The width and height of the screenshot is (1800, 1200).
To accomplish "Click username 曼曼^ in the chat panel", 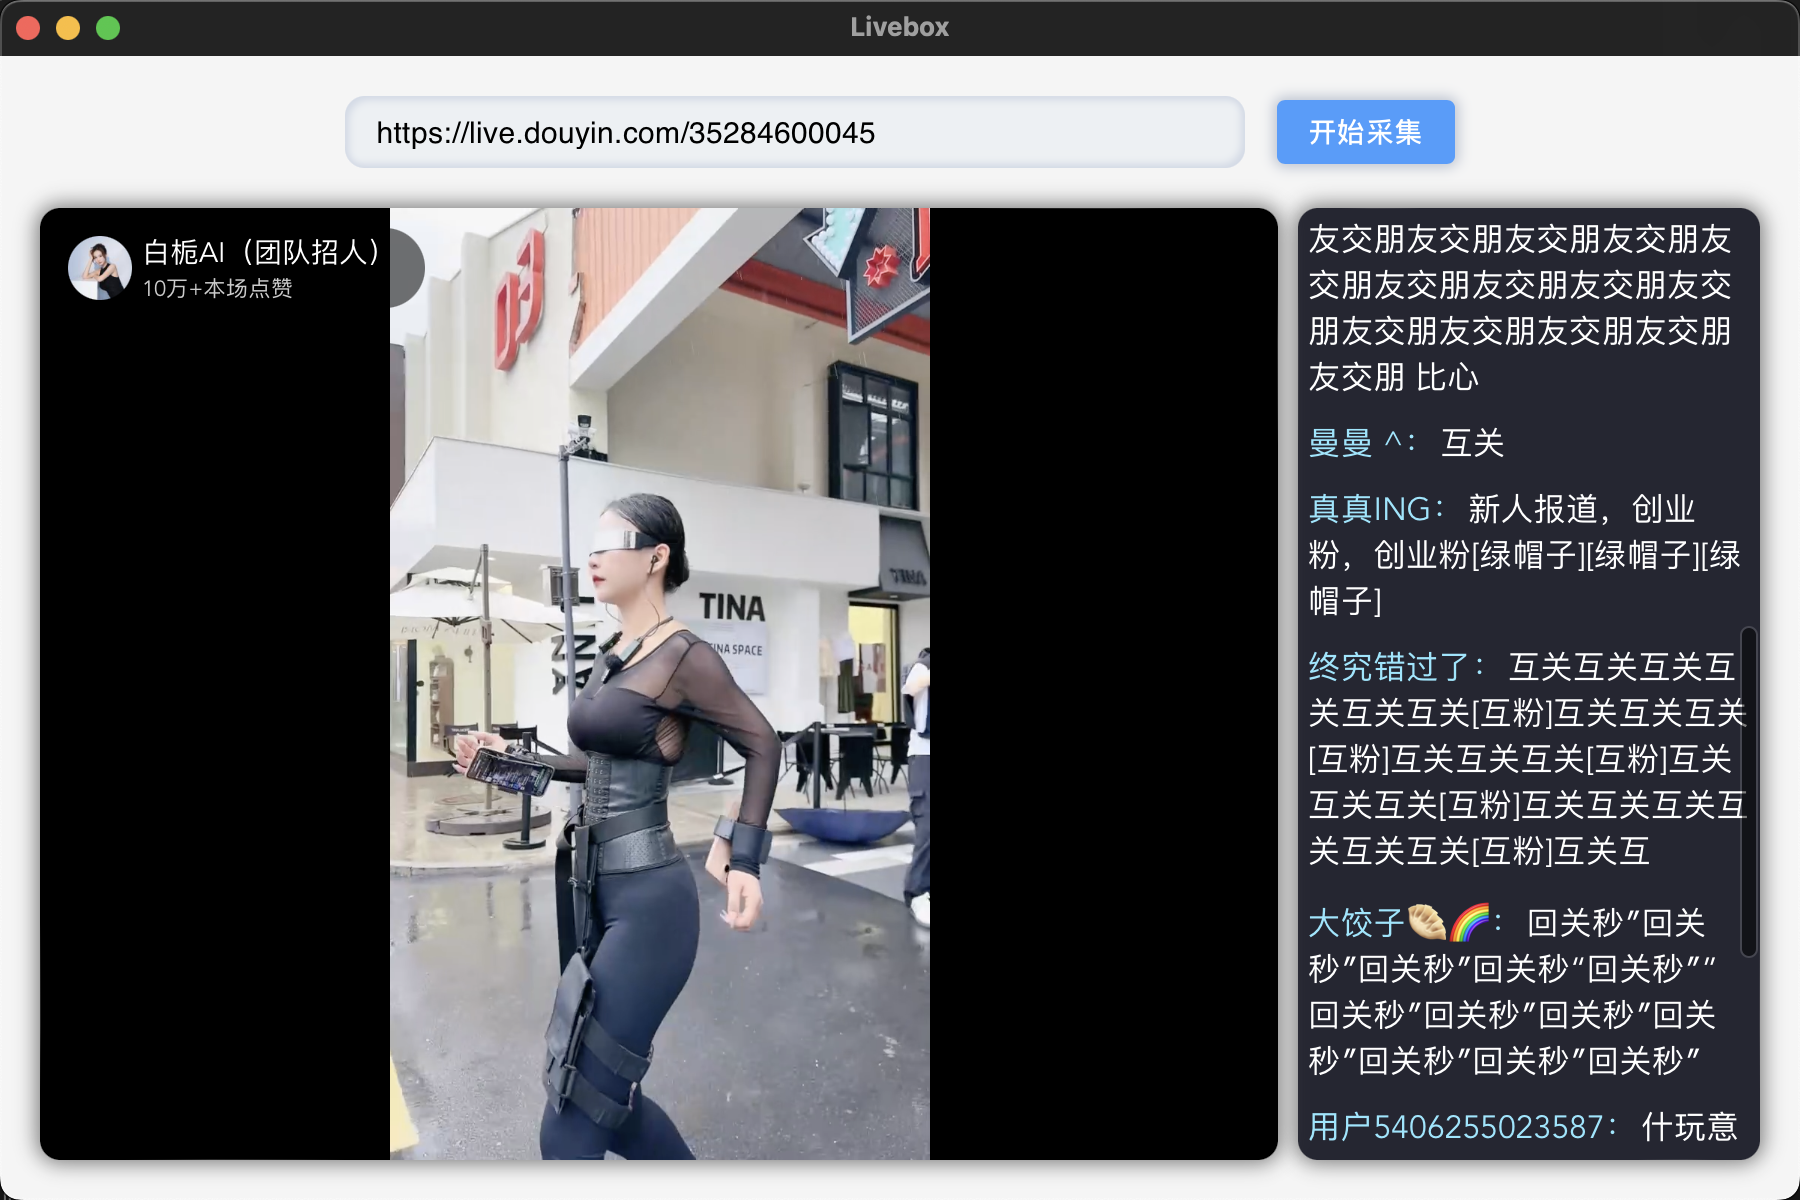I will point(1350,443).
